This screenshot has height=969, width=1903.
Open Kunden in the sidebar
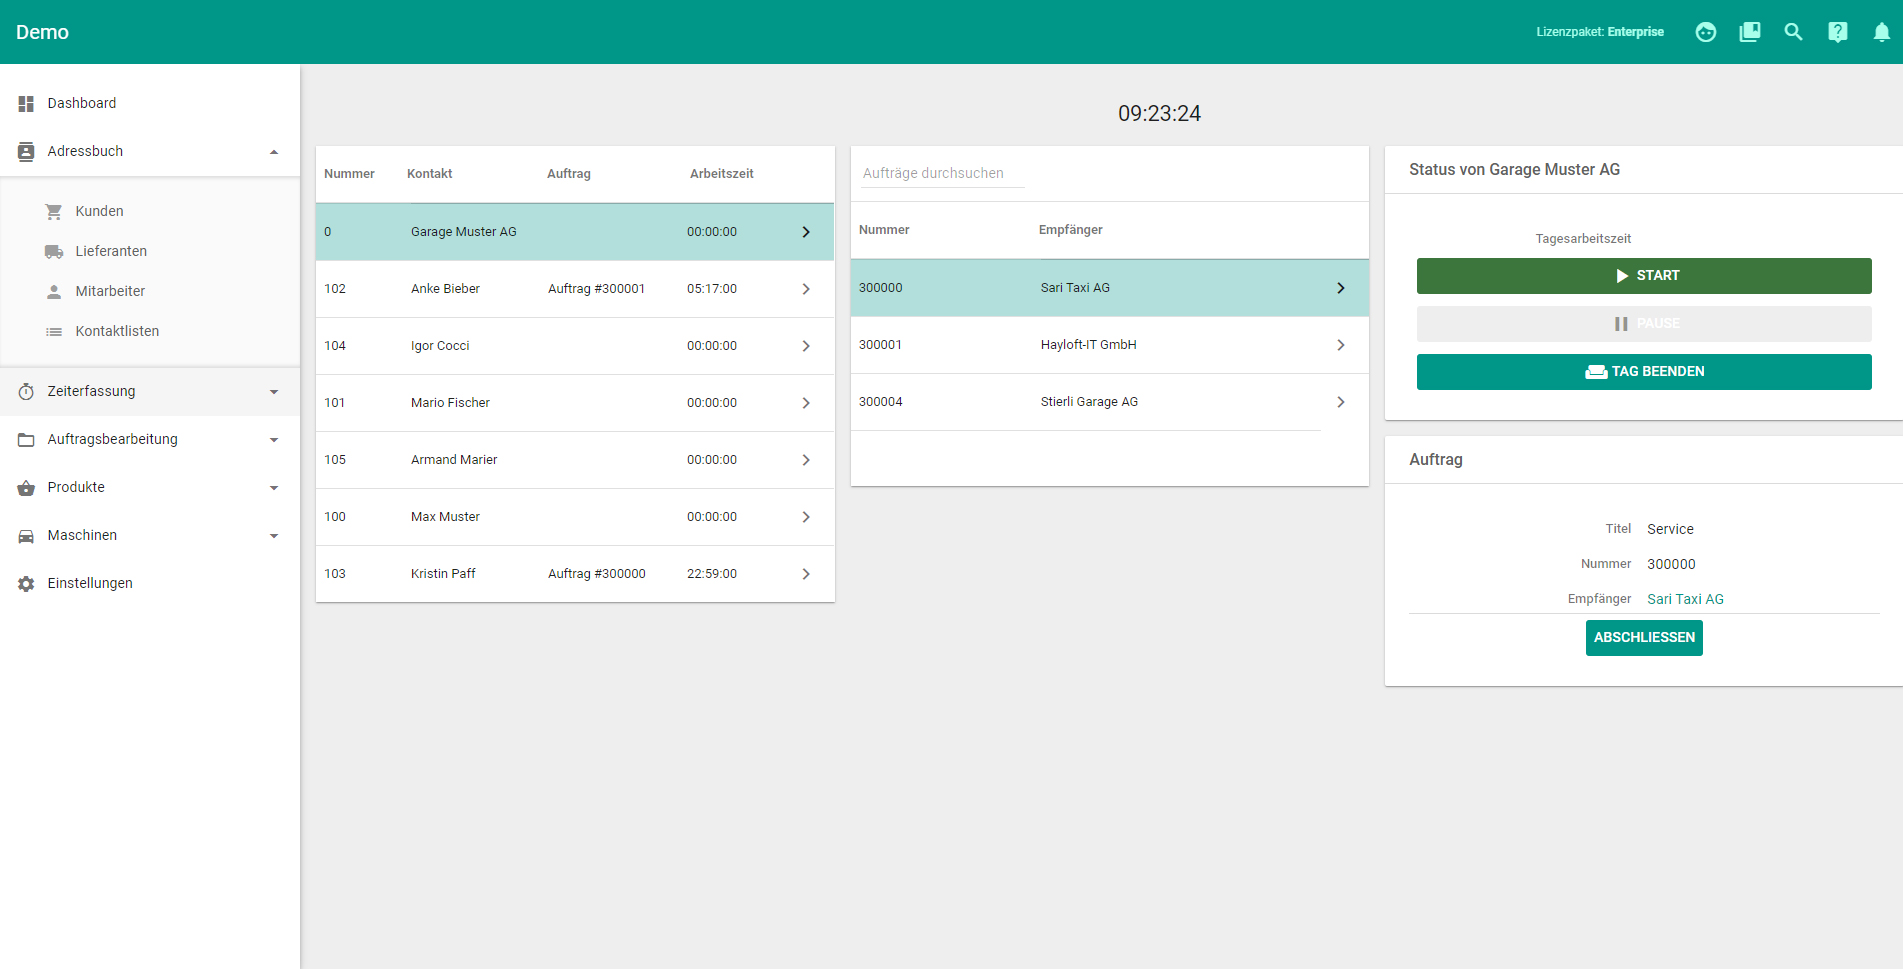pyautogui.click(x=99, y=212)
